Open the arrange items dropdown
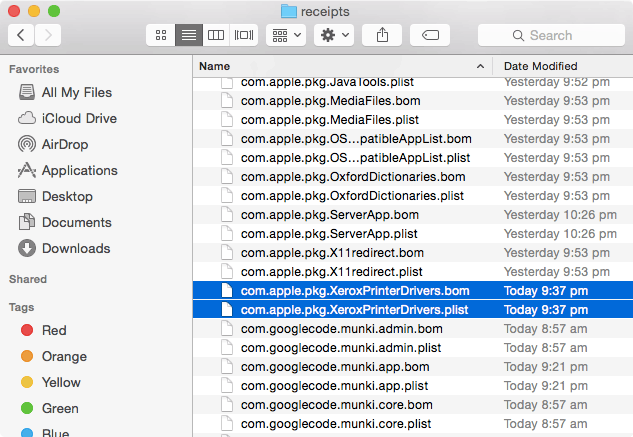This screenshot has width=633, height=437. [x=285, y=35]
